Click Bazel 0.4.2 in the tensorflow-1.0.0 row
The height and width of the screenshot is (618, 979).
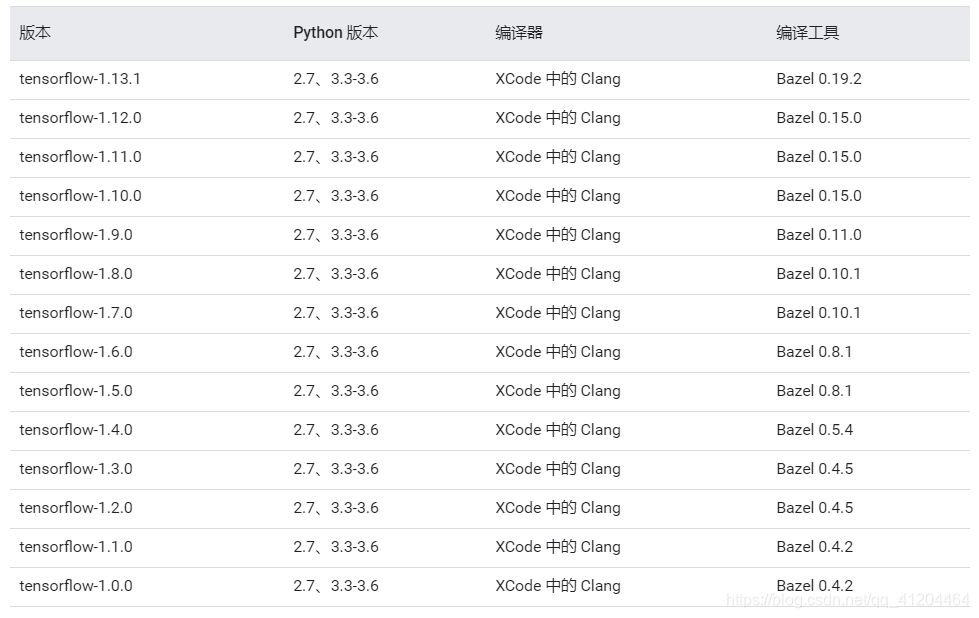[x=815, y=586]
